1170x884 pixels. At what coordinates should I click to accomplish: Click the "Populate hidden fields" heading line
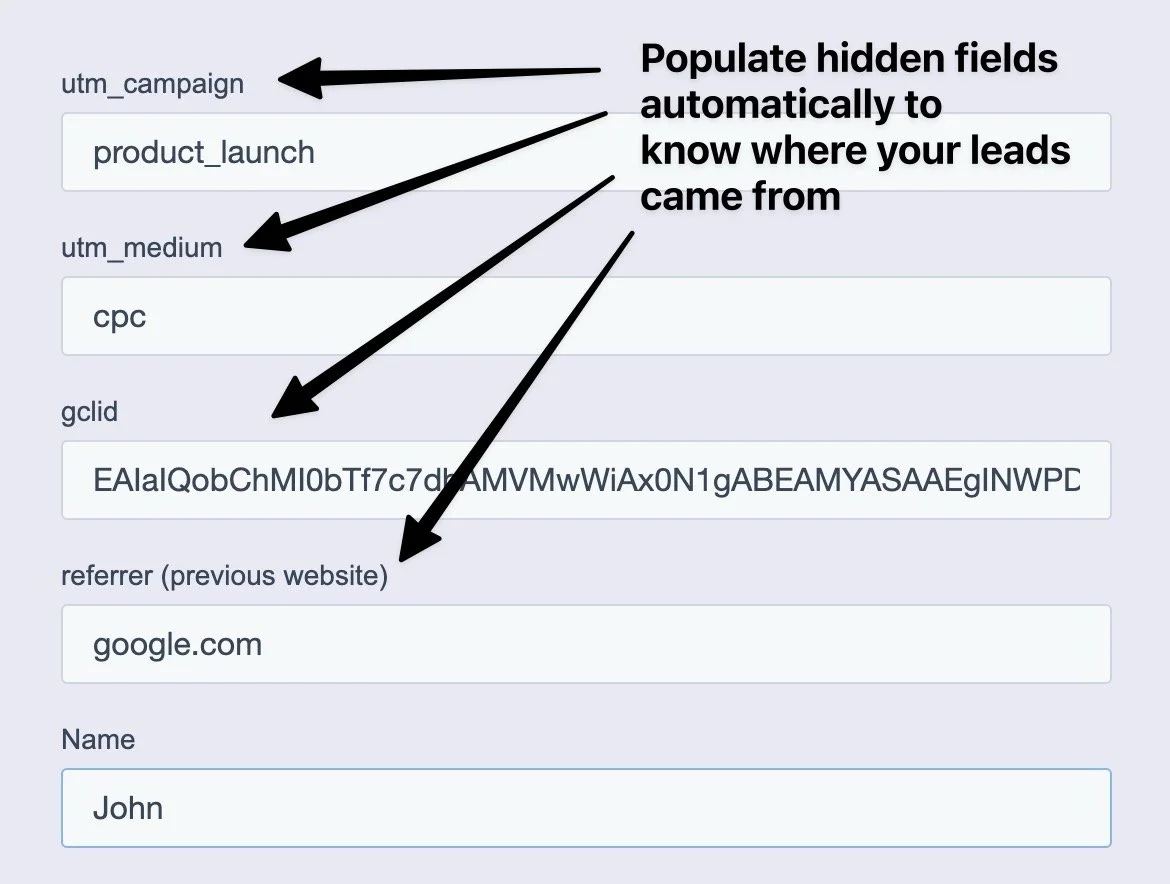[x=848, y=60]
